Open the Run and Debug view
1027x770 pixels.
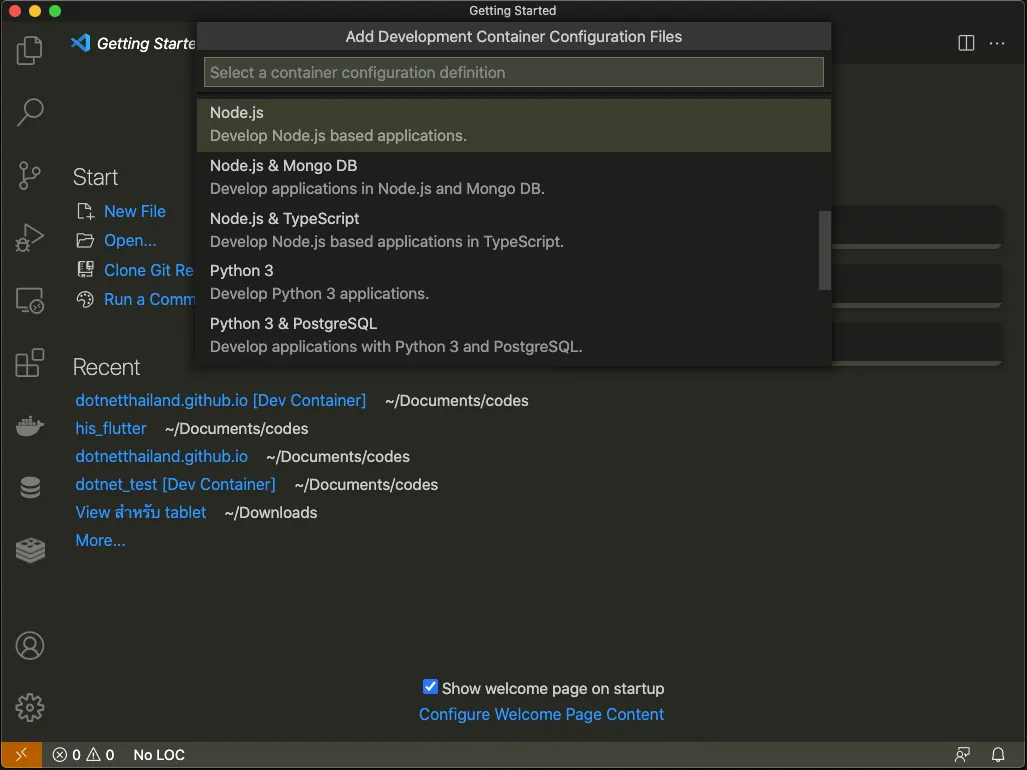[29, 238]
